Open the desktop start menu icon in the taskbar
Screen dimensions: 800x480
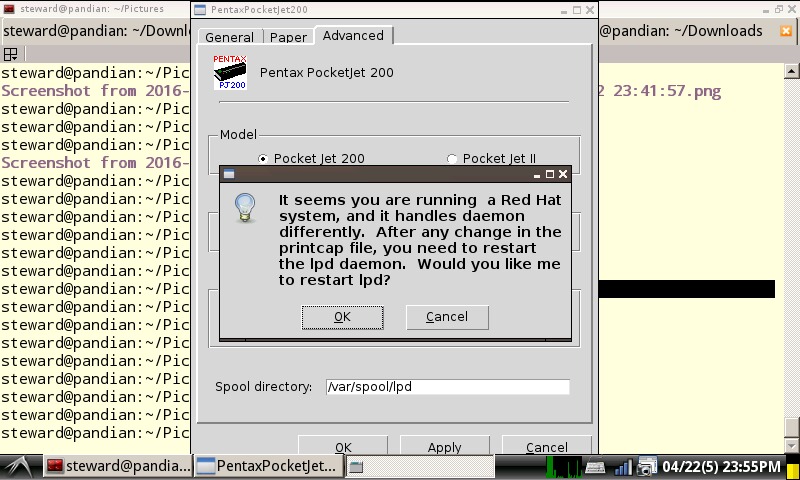18,466
